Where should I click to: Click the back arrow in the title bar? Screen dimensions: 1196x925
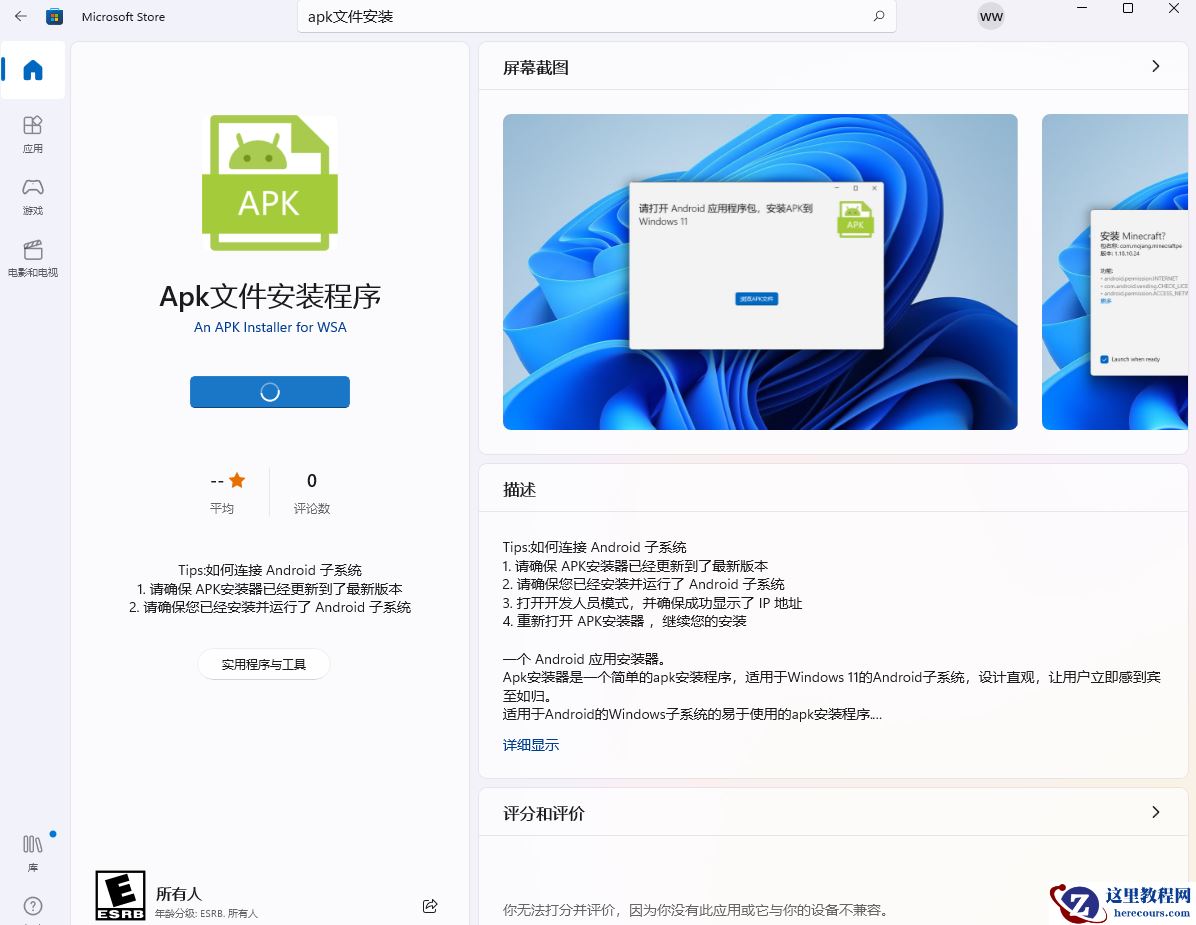(x=20, y=16)
